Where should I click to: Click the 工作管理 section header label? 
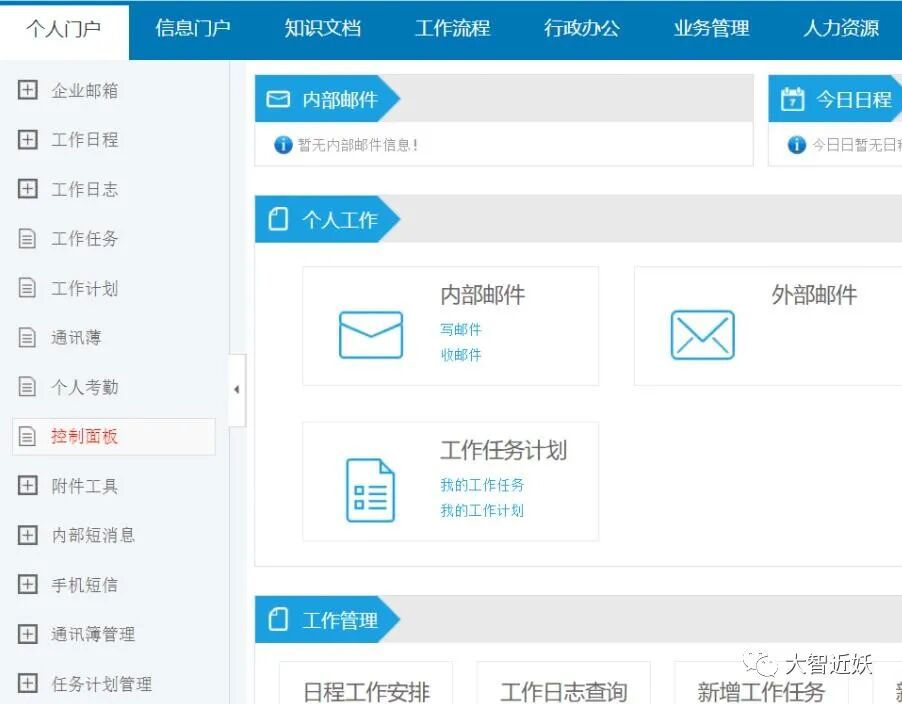point(341,620)
